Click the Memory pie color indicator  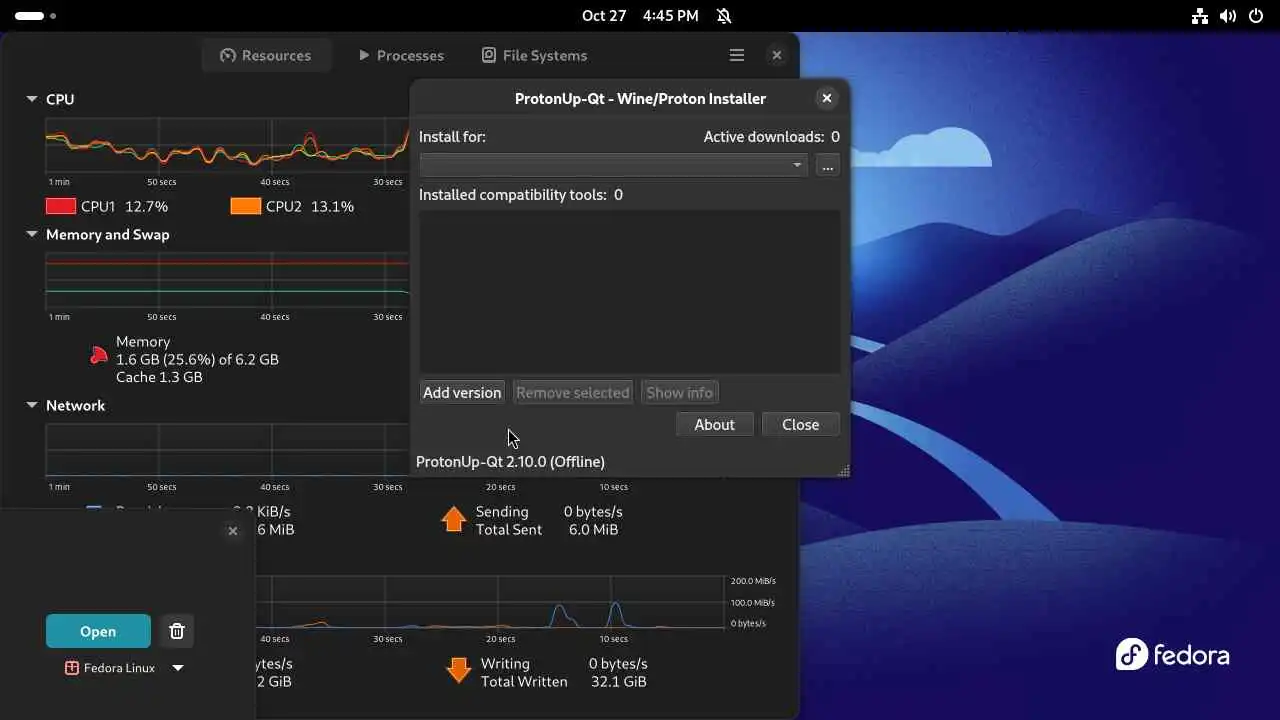point(98,355)
